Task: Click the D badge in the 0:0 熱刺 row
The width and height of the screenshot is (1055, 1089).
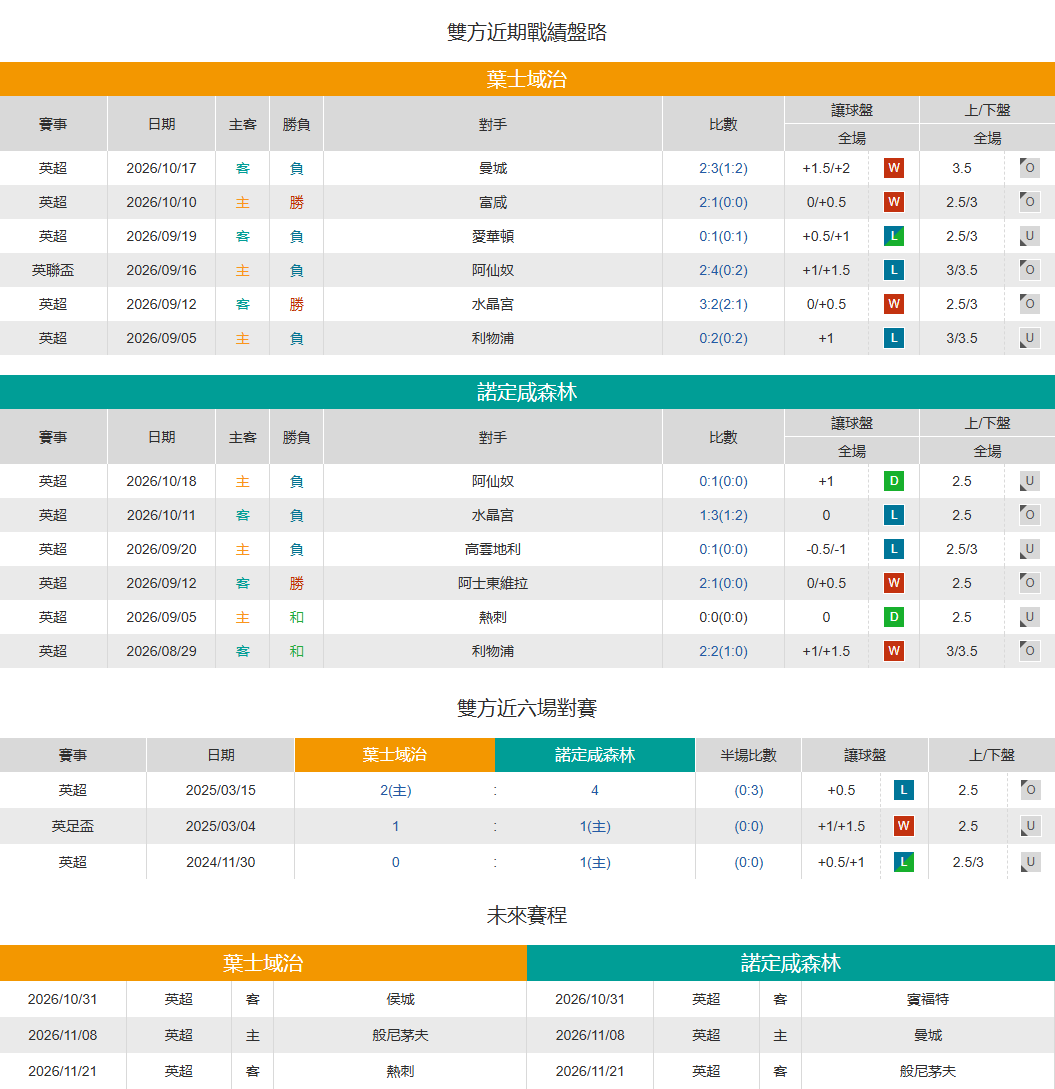Action: pyautogui.click(x=893, y=617)
